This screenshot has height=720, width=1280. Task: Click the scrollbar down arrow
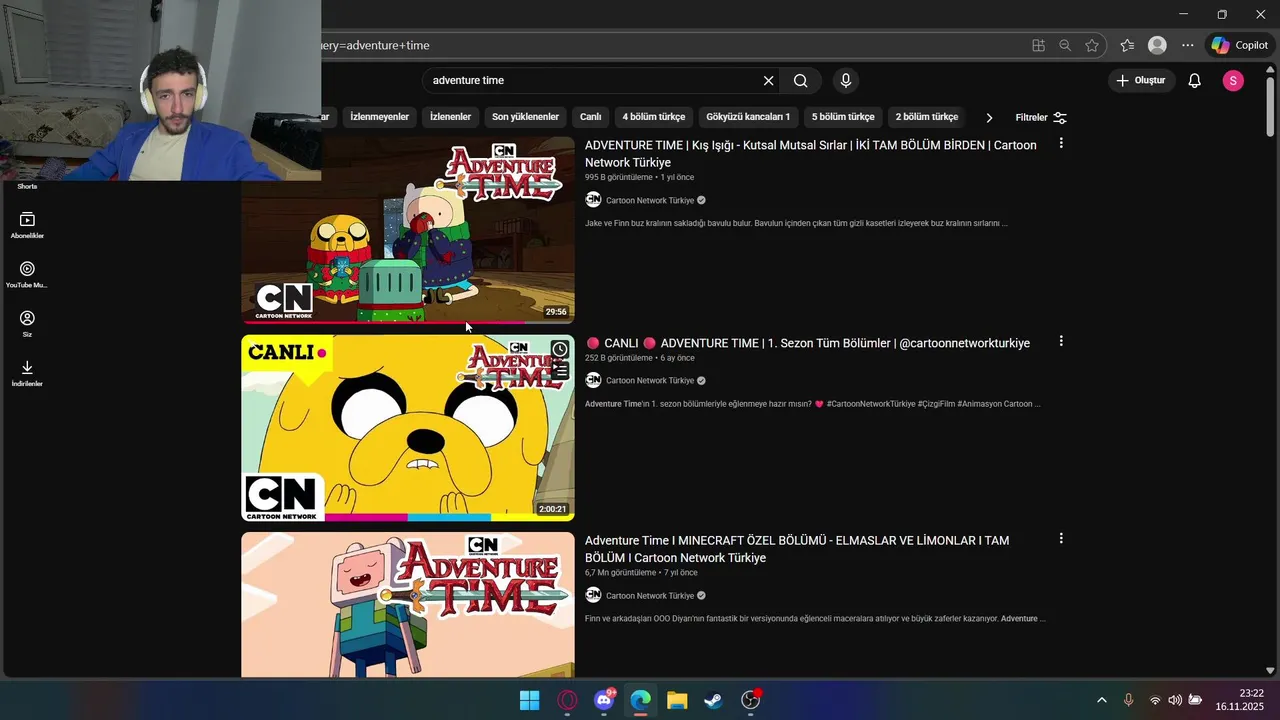click(1271, 671)
